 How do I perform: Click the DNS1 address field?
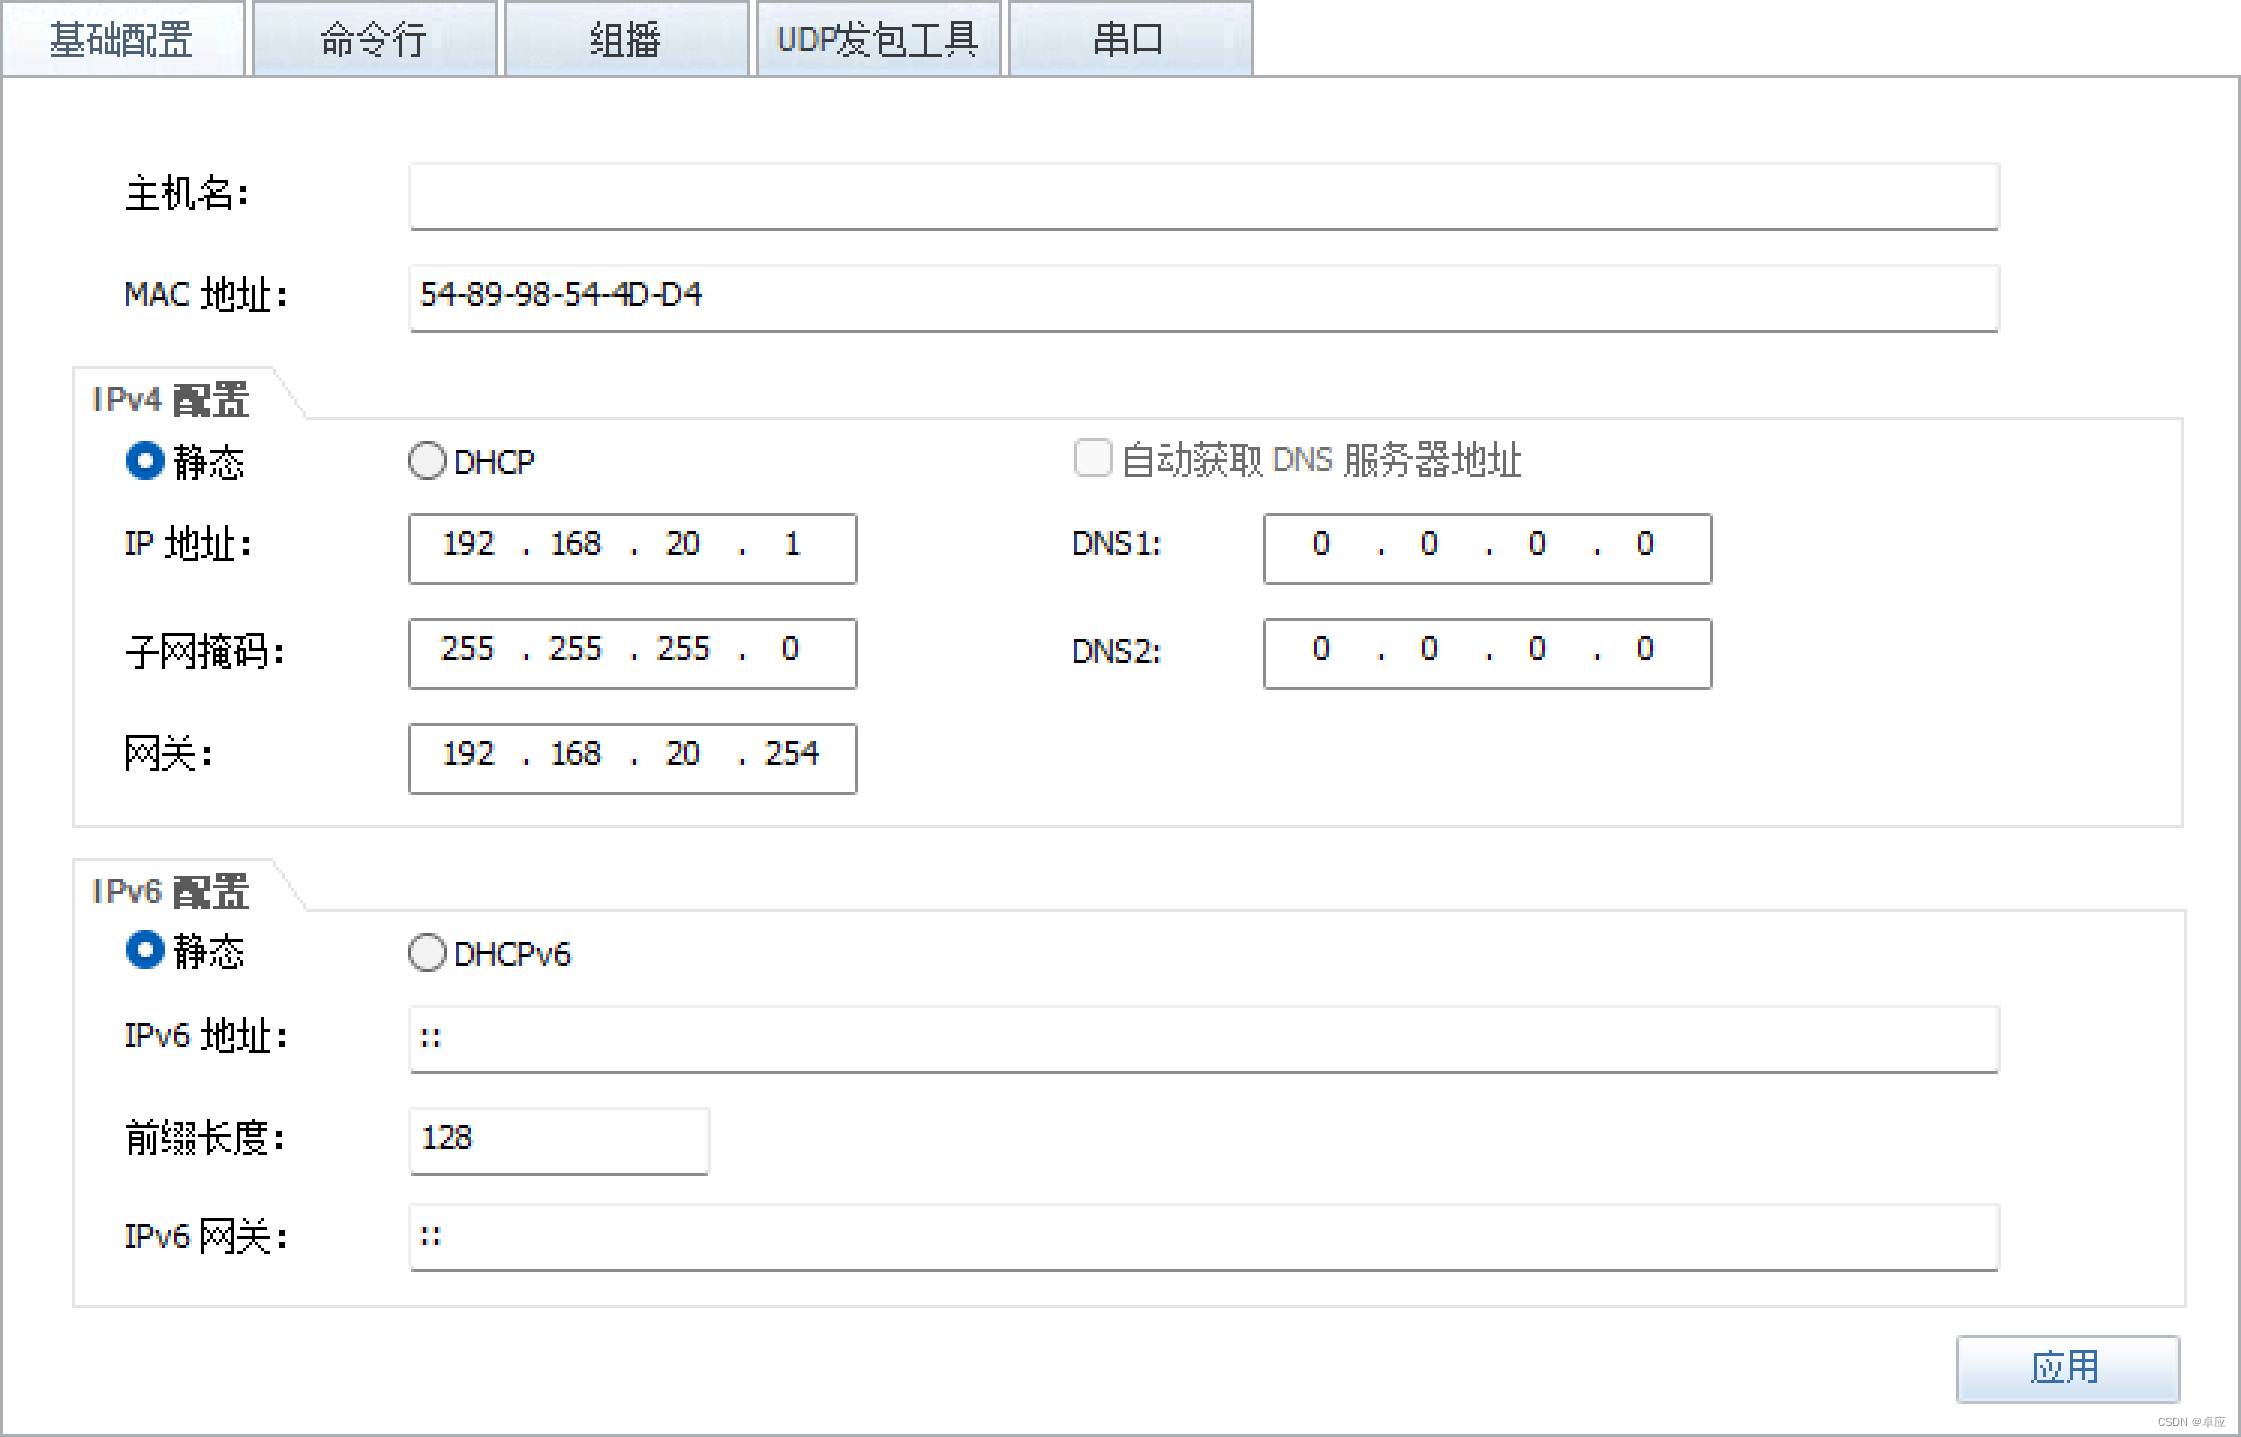[x=1487, y=548]
